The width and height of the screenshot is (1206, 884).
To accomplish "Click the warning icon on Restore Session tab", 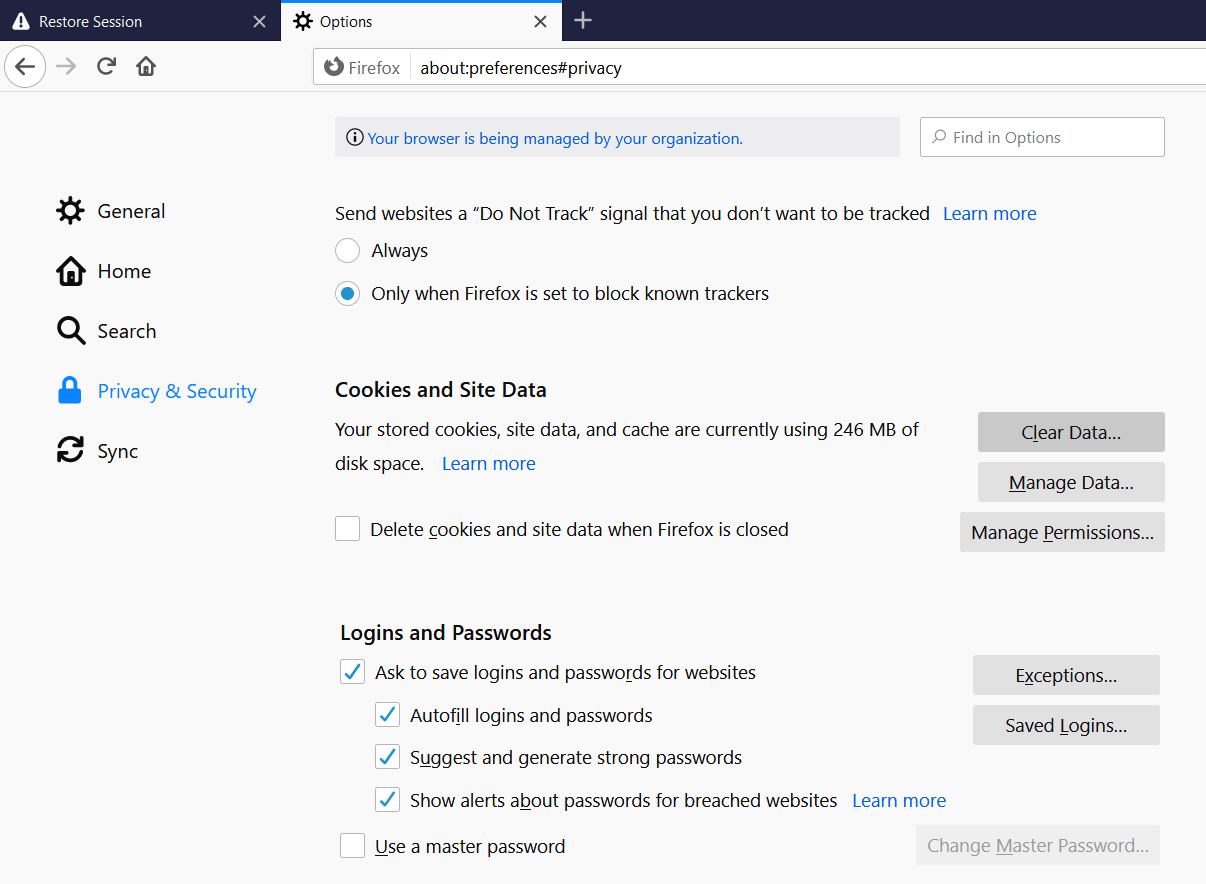I will tap(21, 21).
